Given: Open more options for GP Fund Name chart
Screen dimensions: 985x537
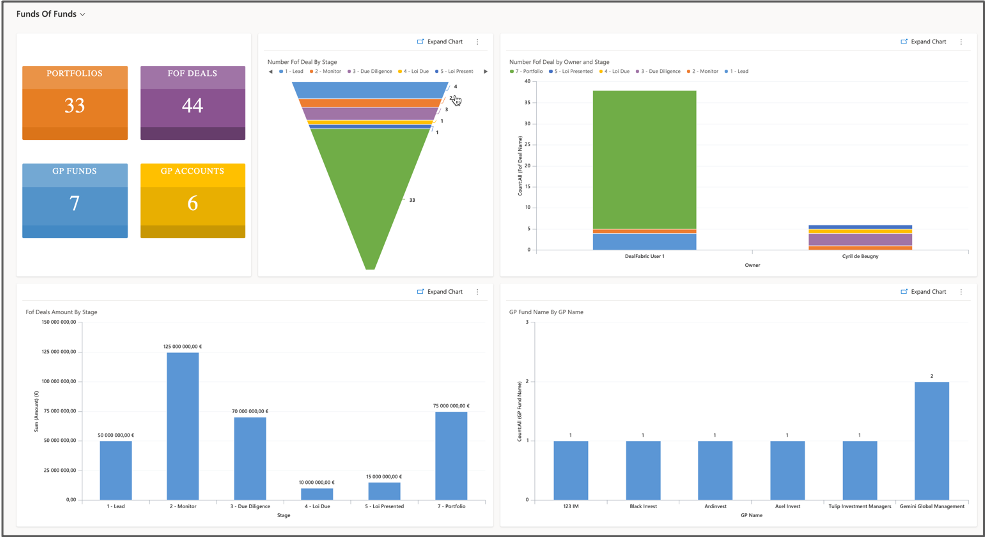Looking at the screenshot, I should [961, 291].
